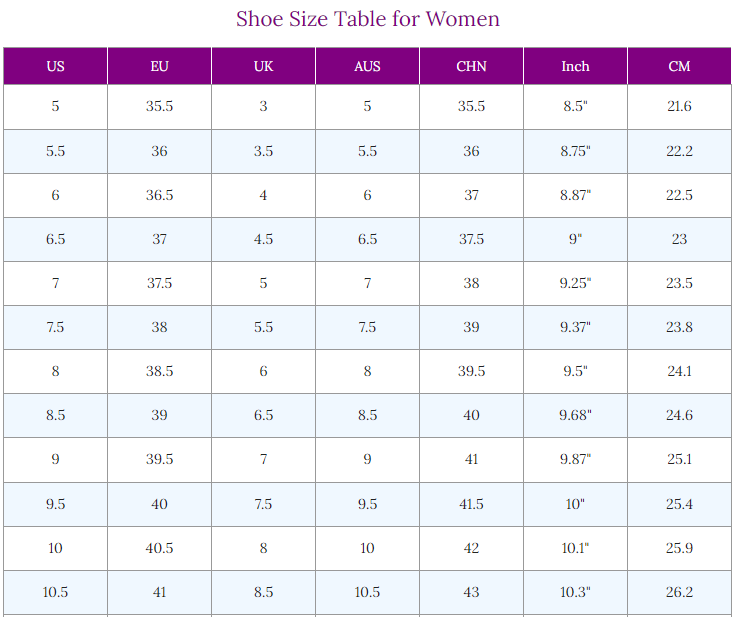Viewport: 734px width, 617px height.
Task: Click the EU column header
Action: 159,67
